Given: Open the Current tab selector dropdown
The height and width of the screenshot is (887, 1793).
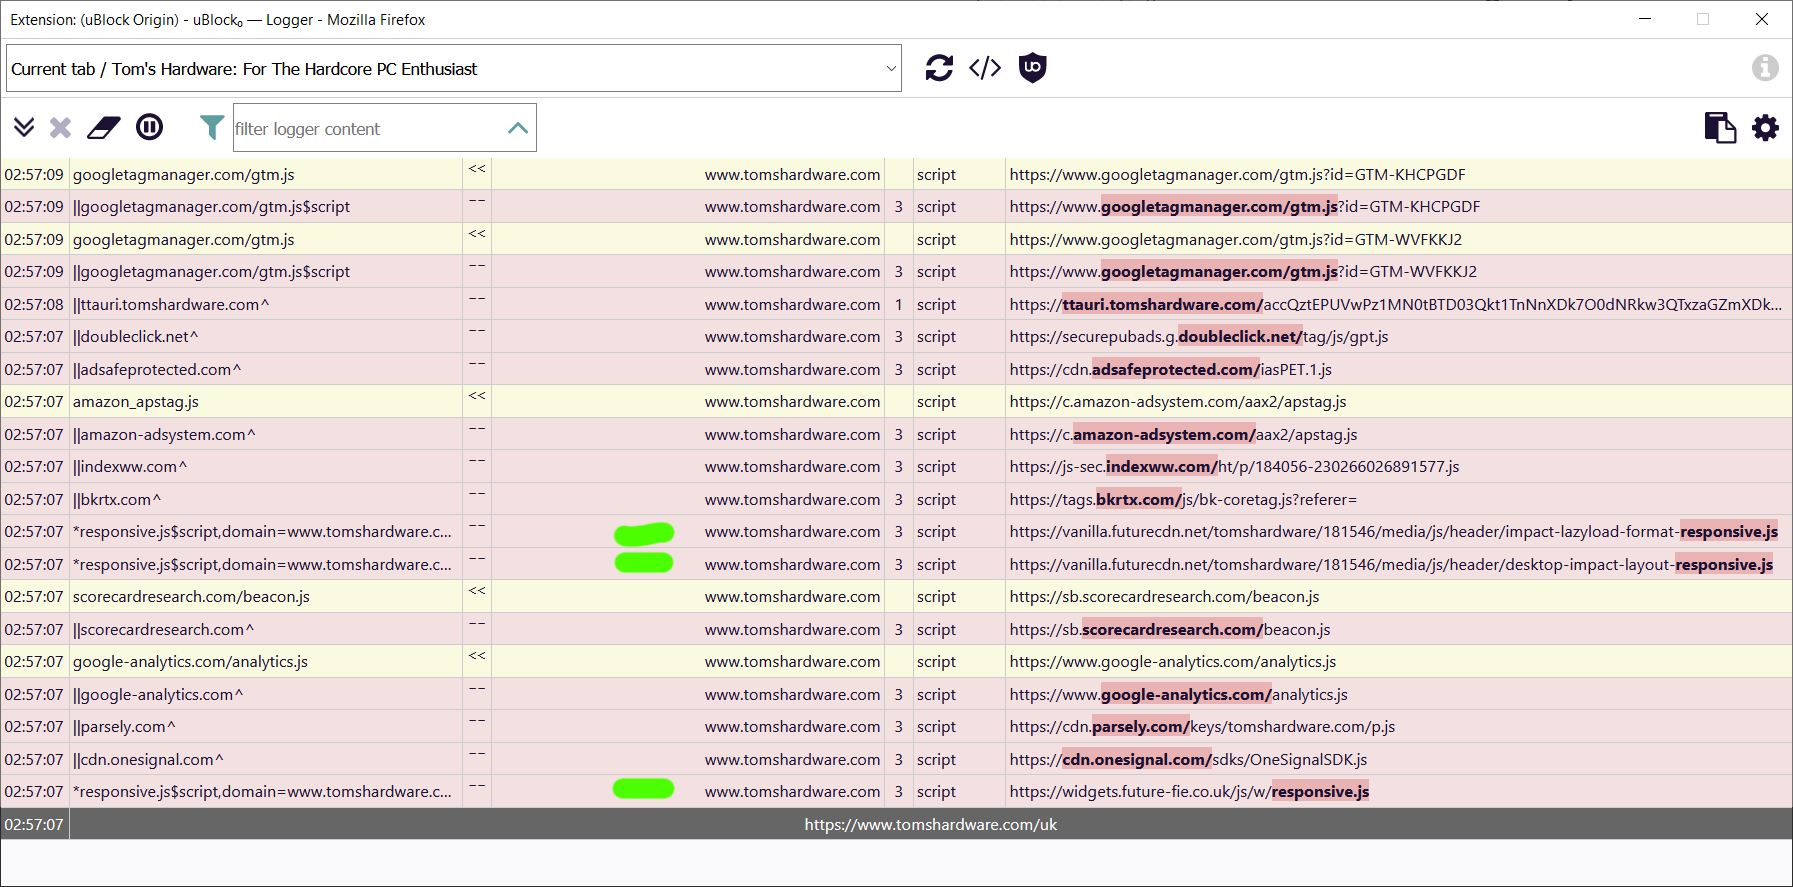Looking at the screenshot, I should [454, 68].
